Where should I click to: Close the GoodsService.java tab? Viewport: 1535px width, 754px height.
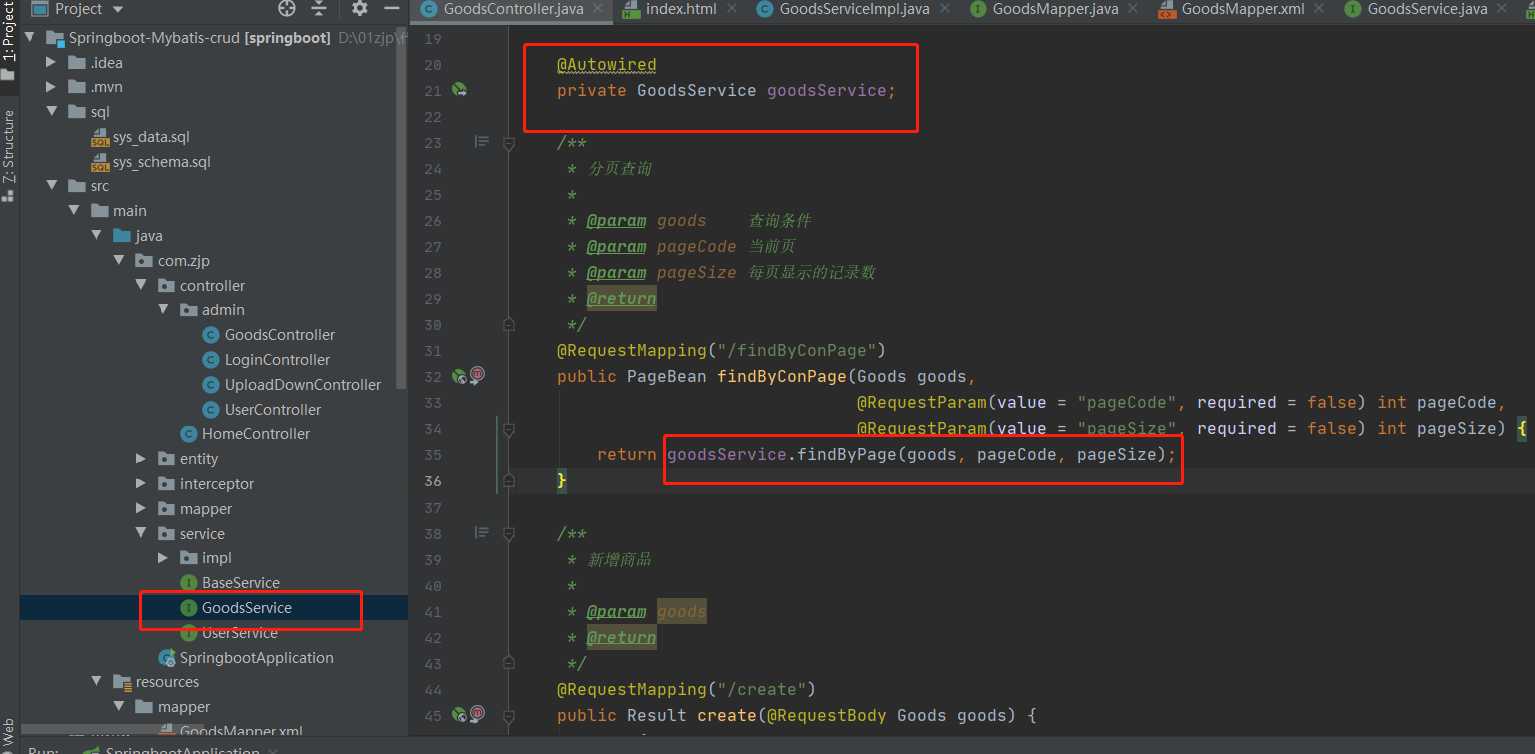(x=1502, y=9)
